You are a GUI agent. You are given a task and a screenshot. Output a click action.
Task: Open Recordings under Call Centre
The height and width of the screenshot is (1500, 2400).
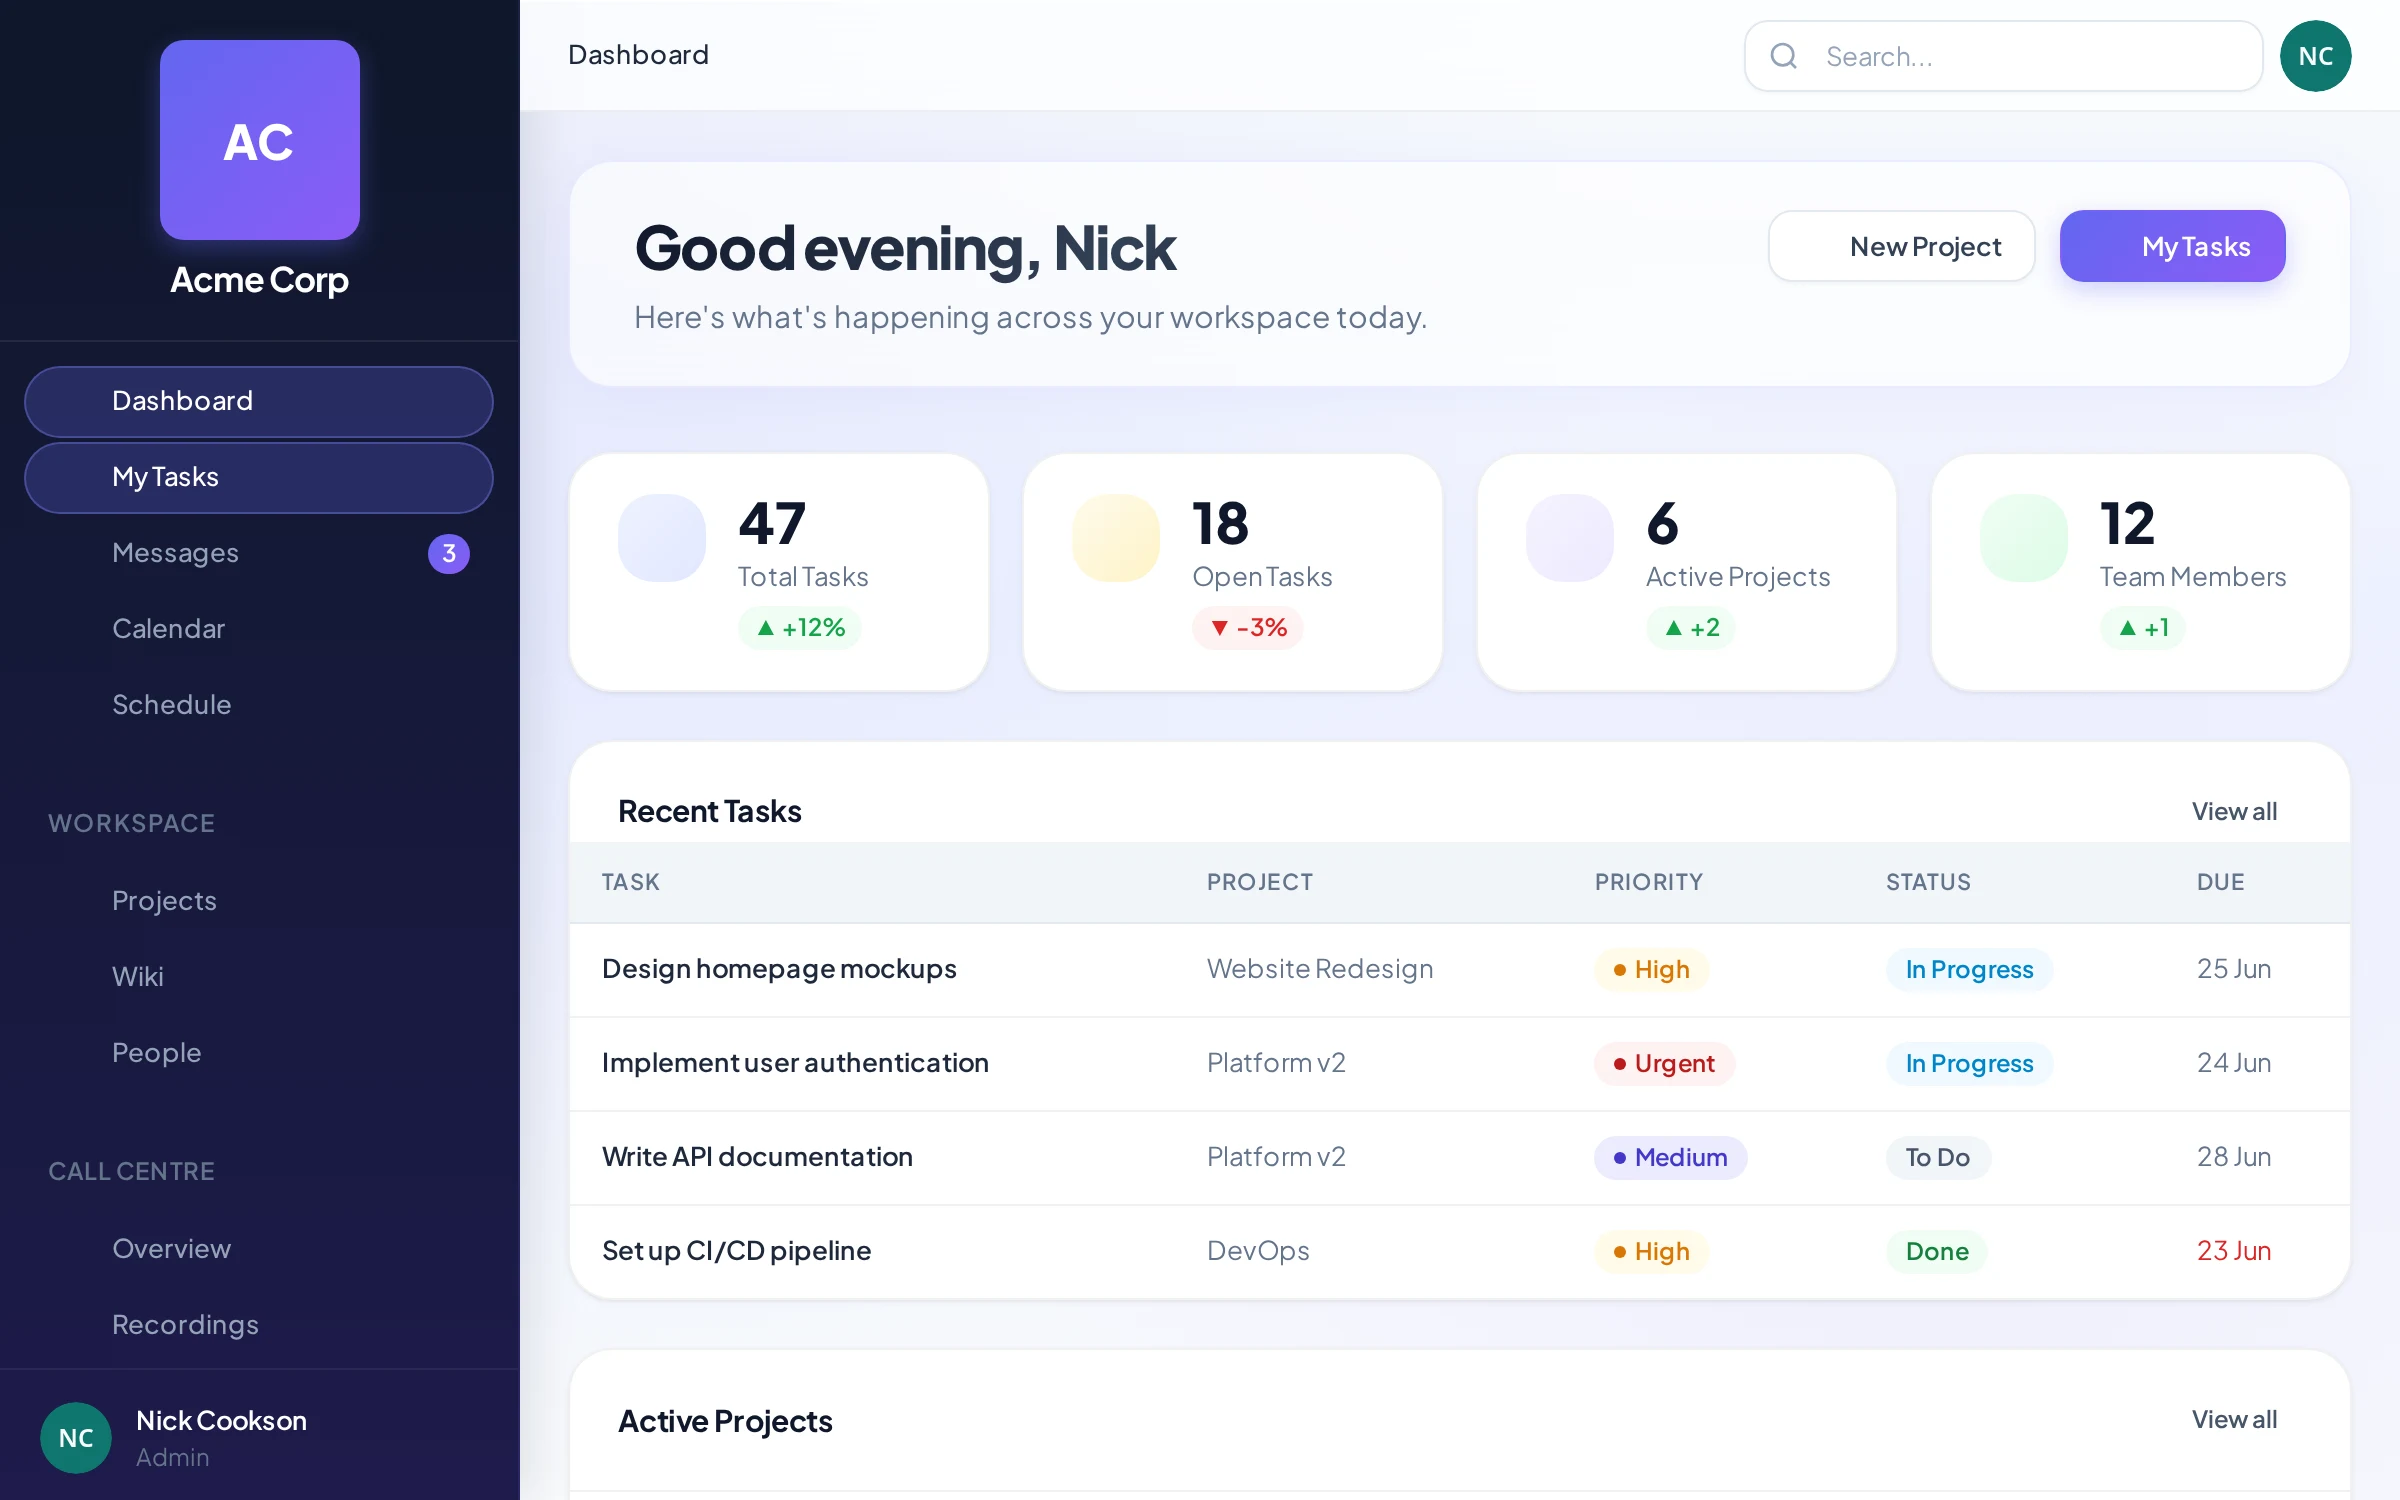(x=259, y=1325)
